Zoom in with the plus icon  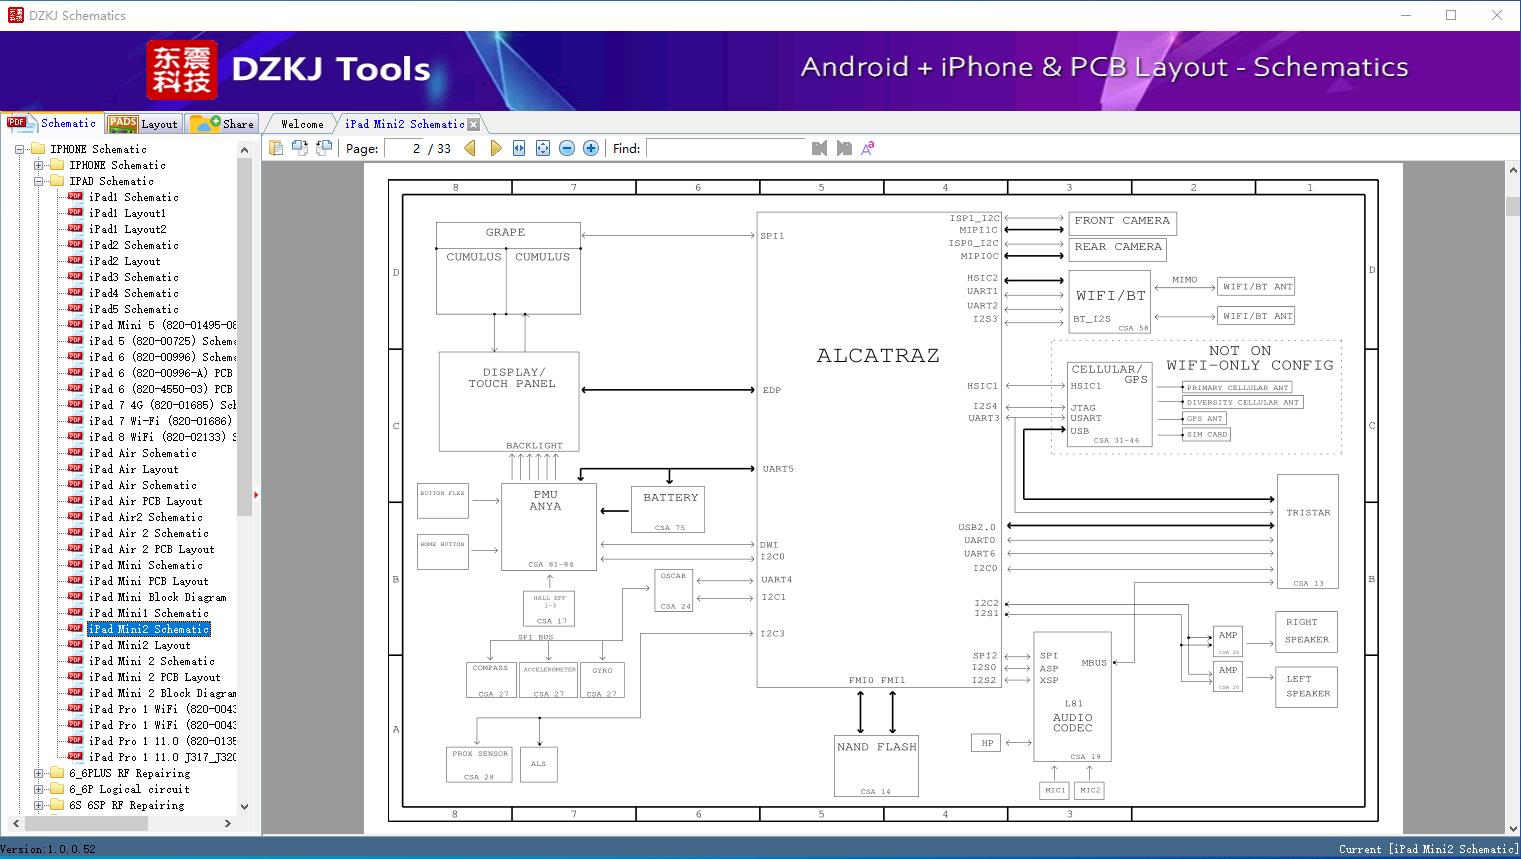591,148
